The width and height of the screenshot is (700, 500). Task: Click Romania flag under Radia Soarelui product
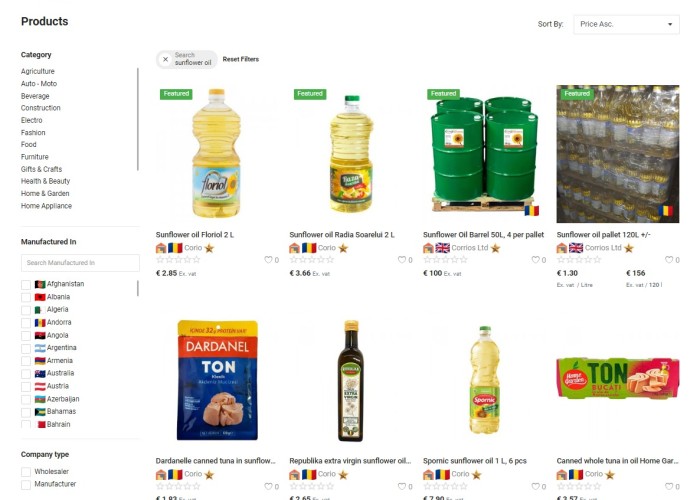(309, 248)
